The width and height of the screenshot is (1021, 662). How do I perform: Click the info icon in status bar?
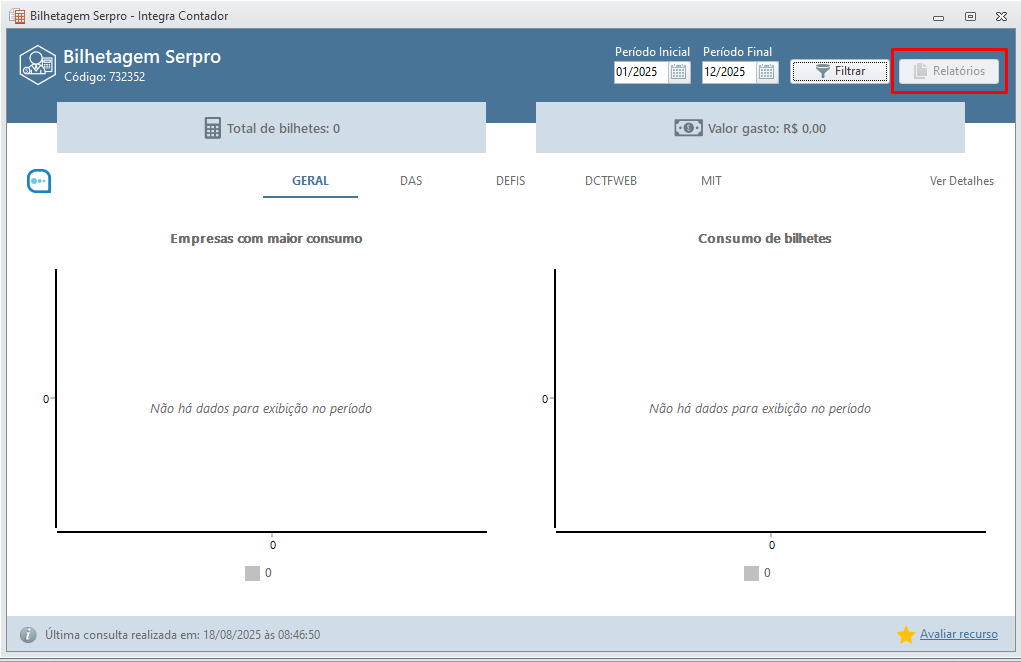click(x=28, y=635)
